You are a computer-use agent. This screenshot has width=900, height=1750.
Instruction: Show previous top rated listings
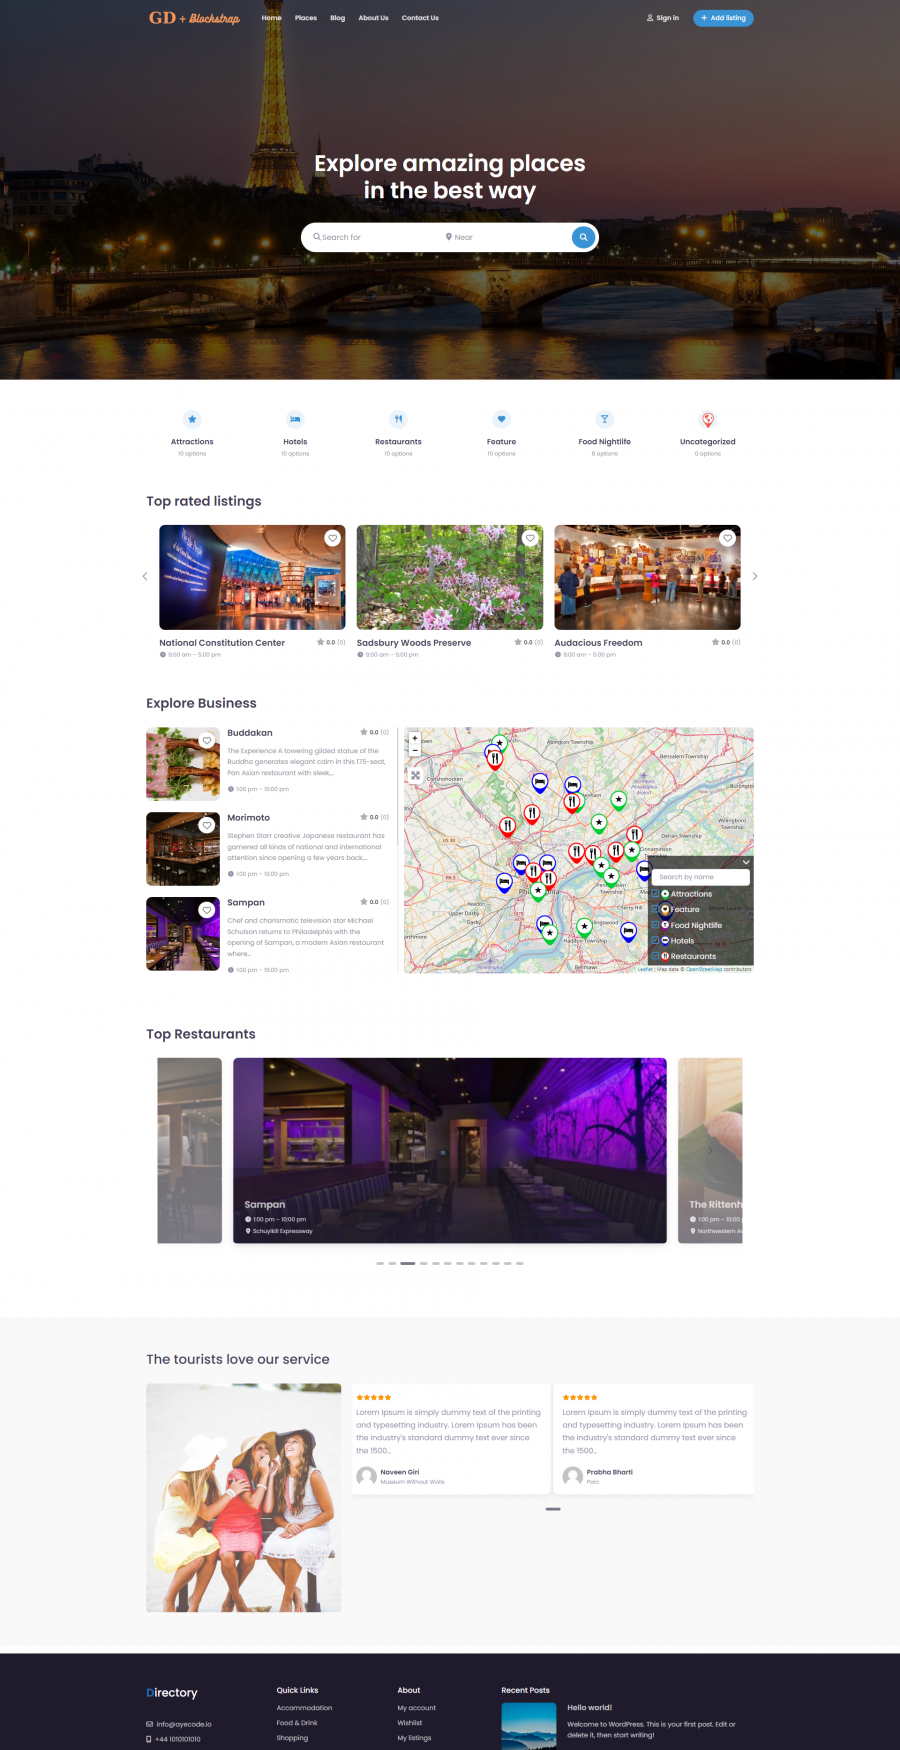click(145, 576)
